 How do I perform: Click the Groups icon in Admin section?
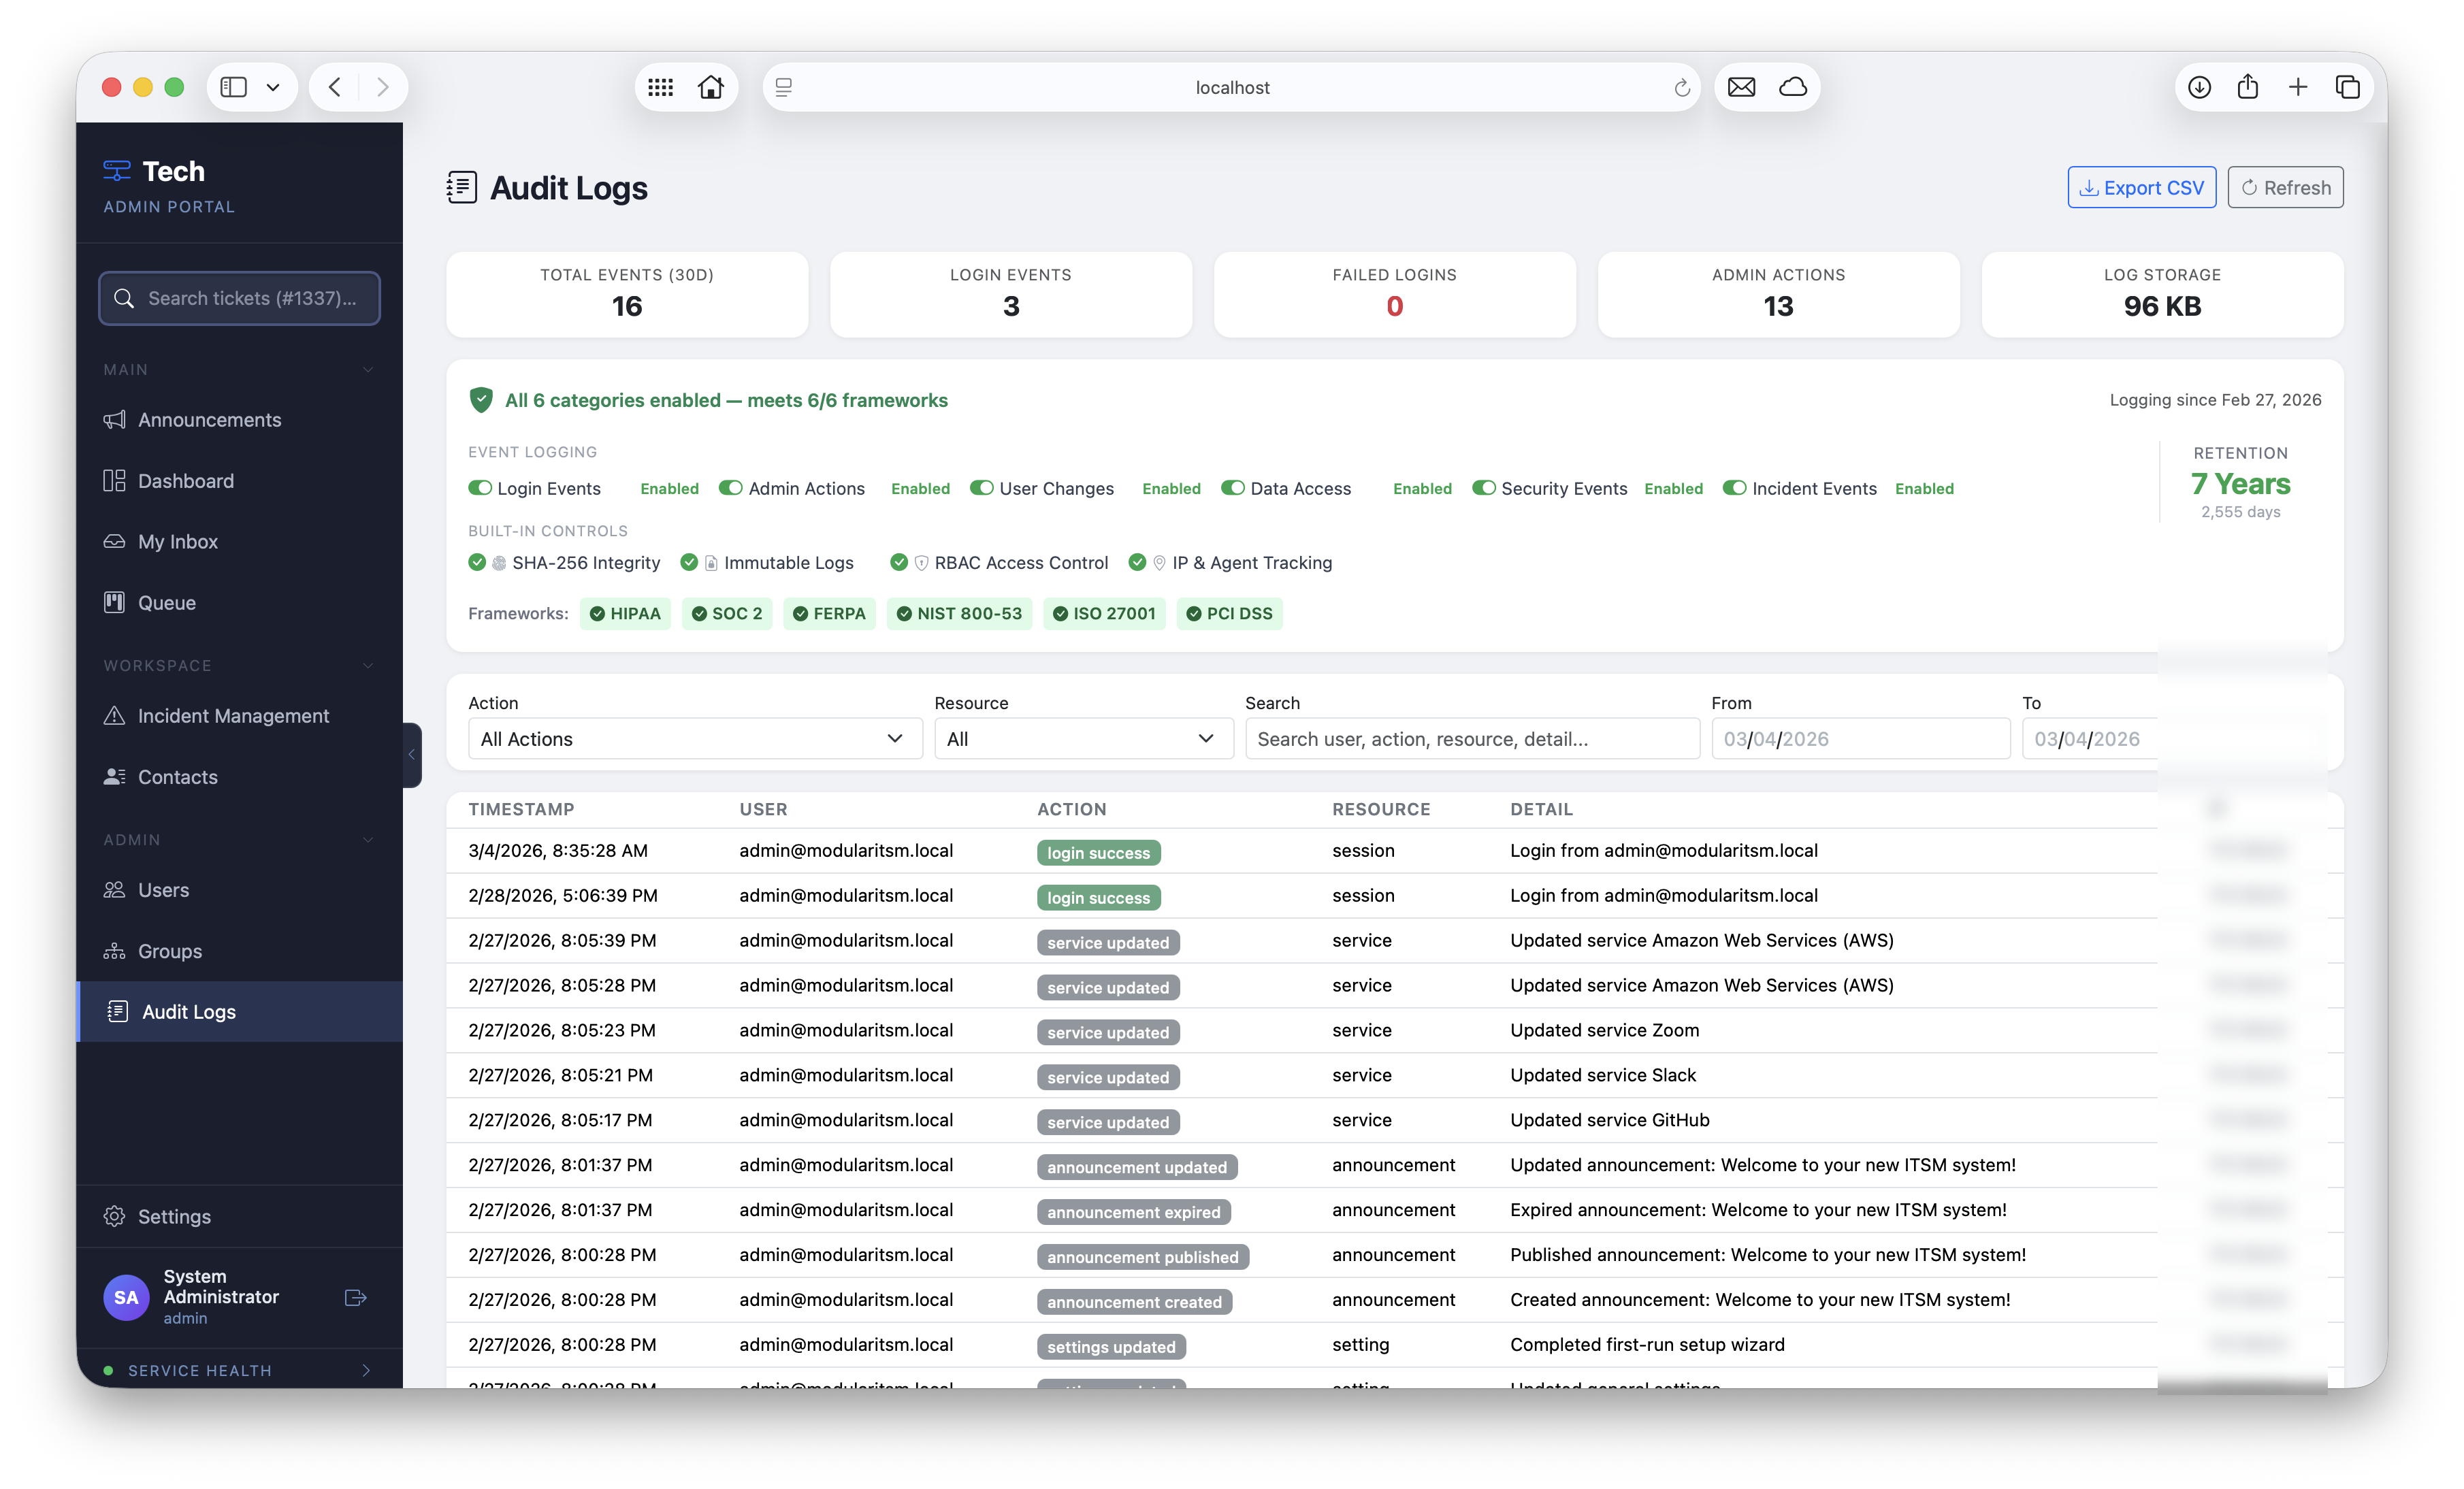coord(116,950)
